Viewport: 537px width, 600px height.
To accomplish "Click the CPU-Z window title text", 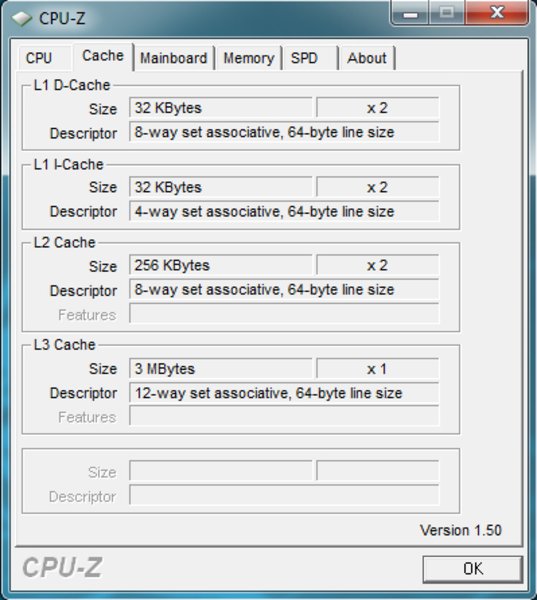I will [x=62, y=18].
